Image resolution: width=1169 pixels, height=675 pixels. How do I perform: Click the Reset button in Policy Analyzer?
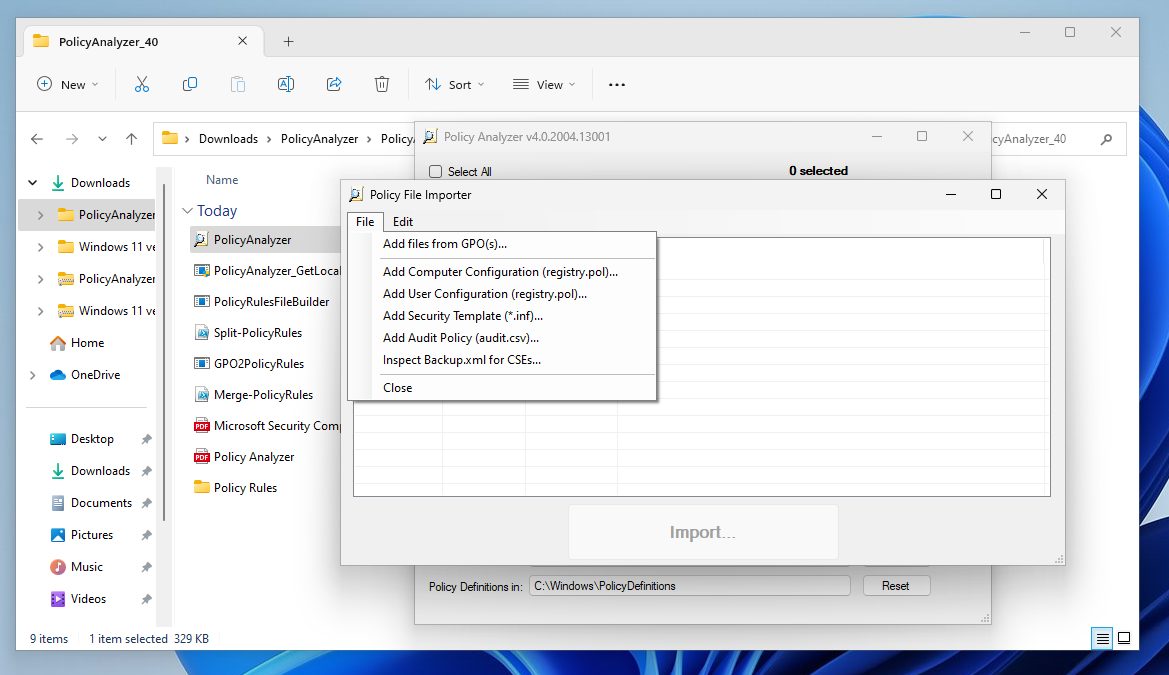coord(896,586)
